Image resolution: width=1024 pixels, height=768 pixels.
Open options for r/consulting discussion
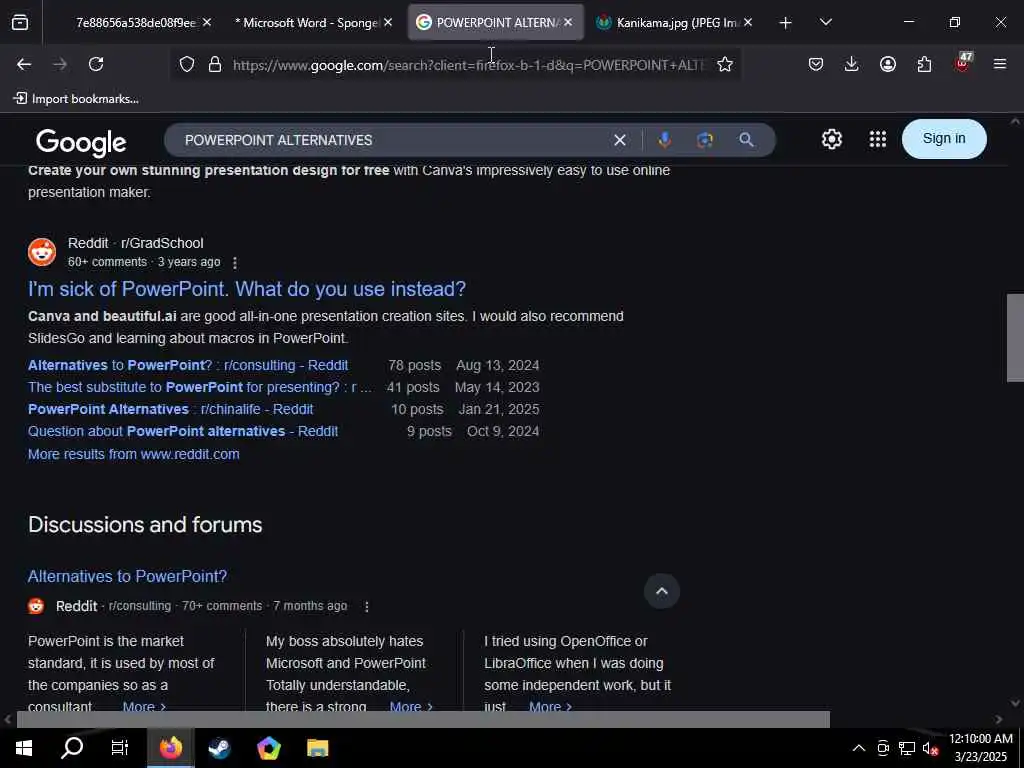coord(367,607)
